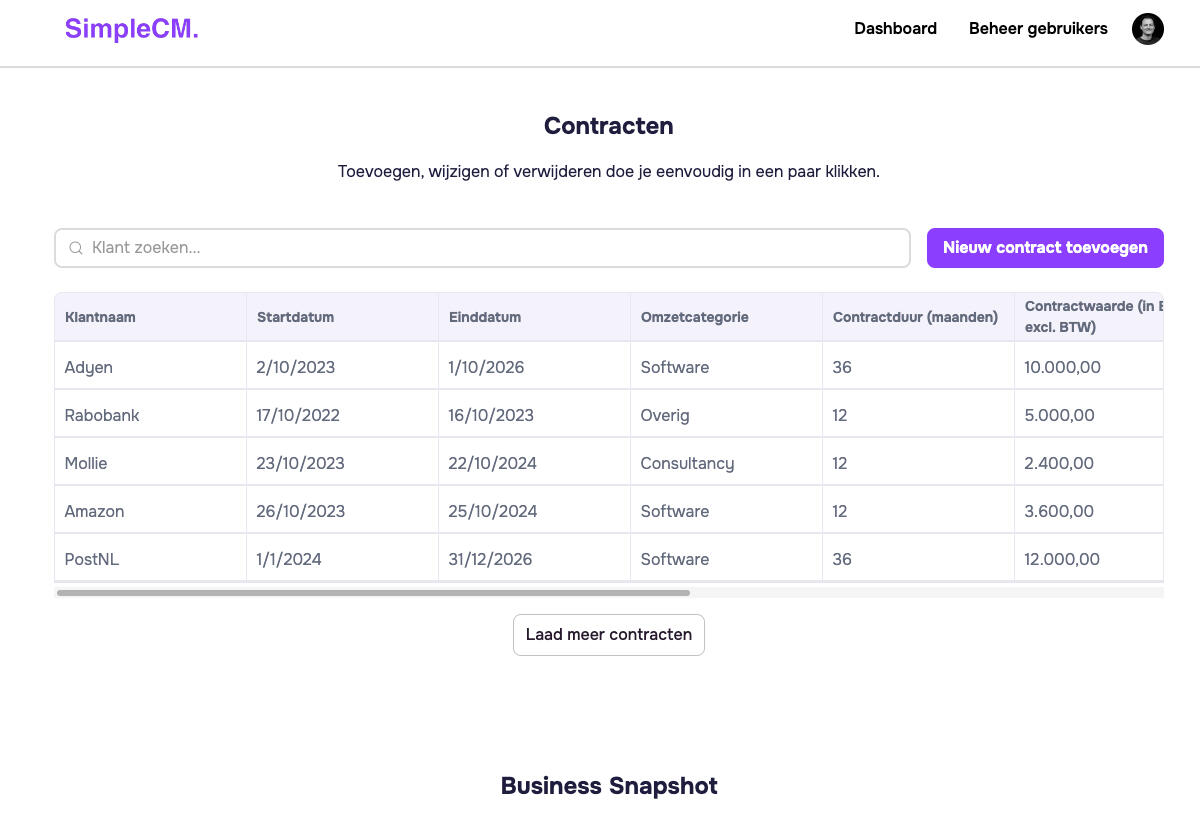
Task: Go to Beheer gebruikers
Action: pos(1037,29)
